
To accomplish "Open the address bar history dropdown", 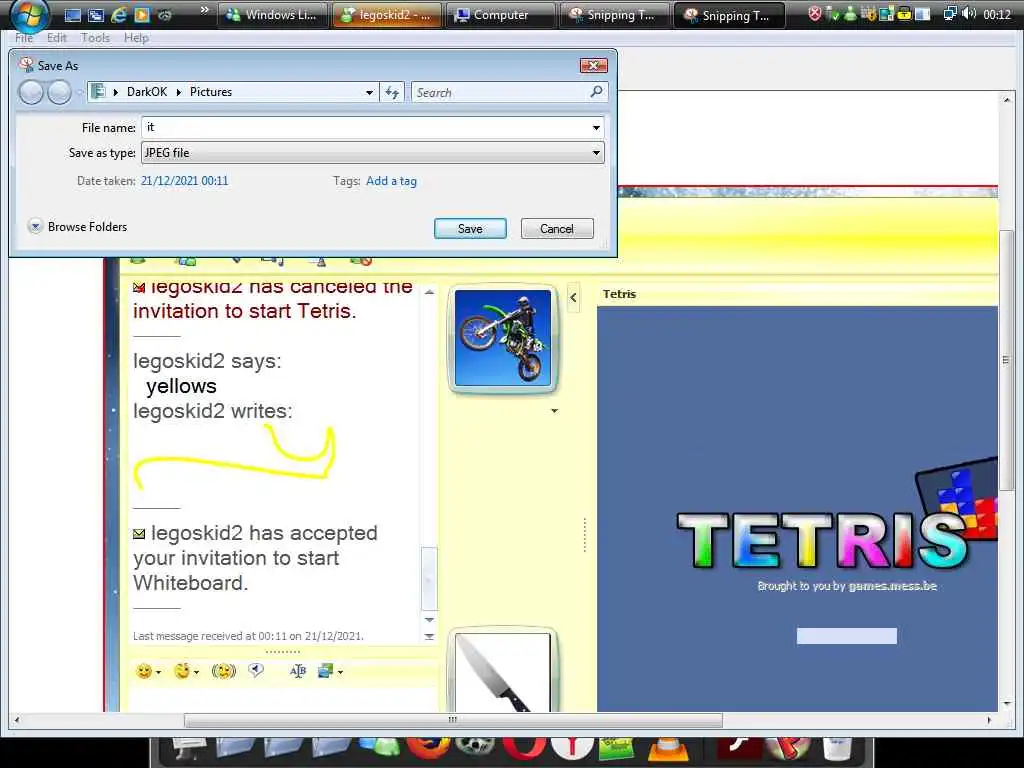I will (369, 93).
